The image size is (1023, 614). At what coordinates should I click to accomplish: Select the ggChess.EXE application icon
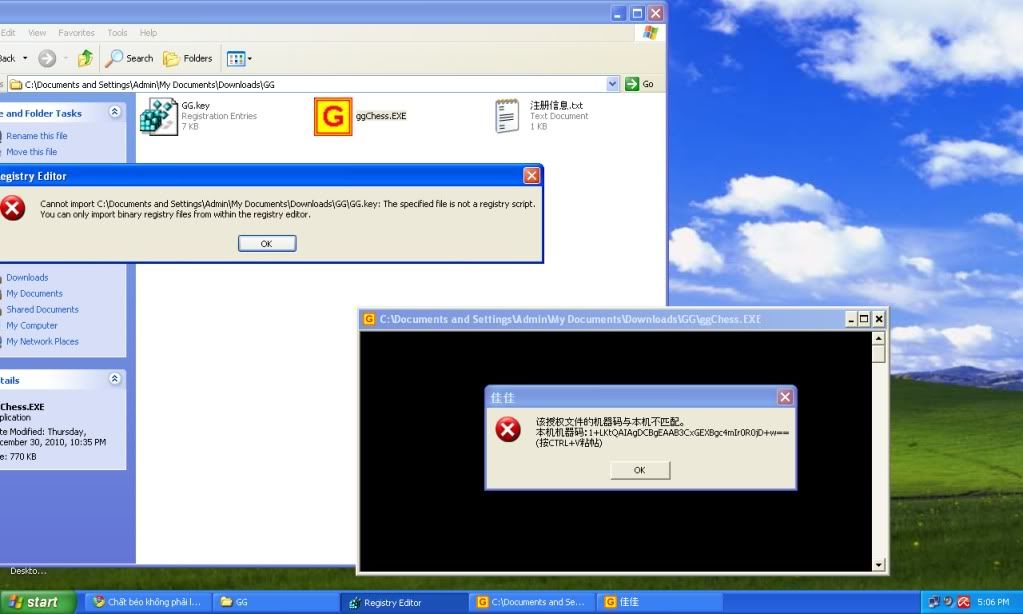point(333,116)
